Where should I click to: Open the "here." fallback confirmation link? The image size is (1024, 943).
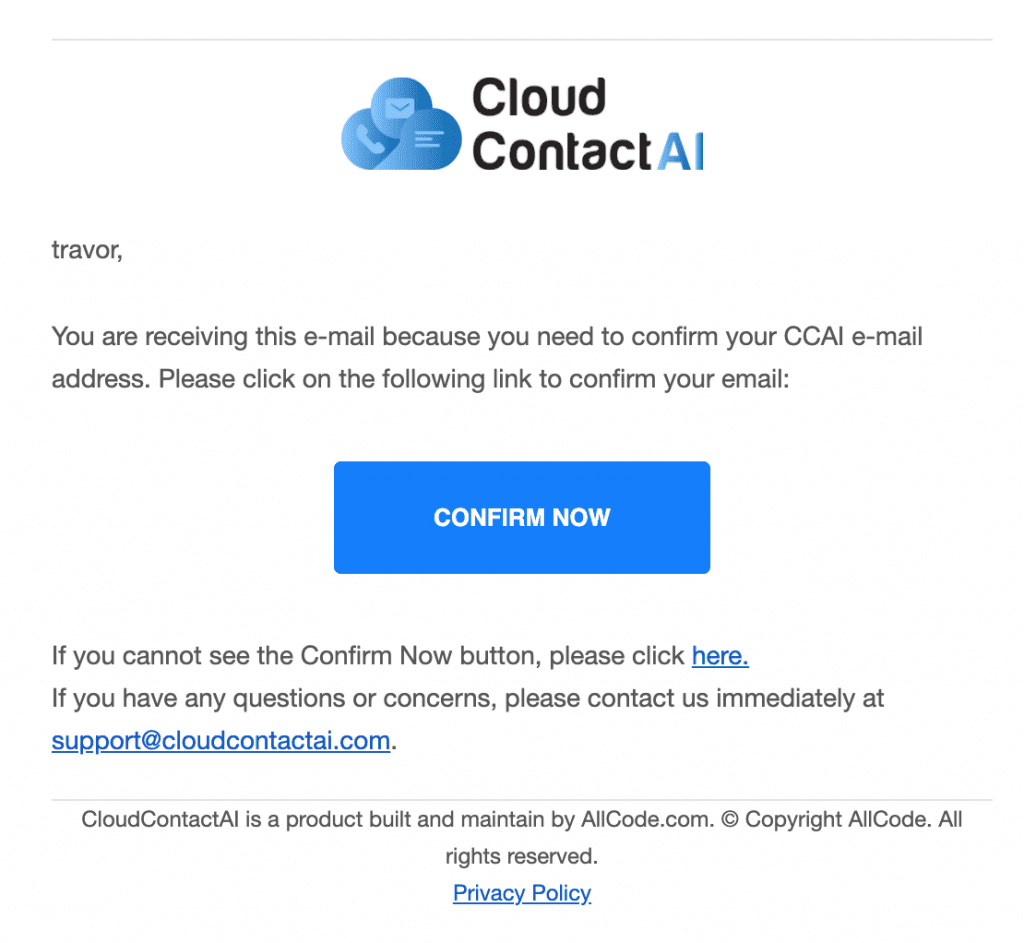720,656
